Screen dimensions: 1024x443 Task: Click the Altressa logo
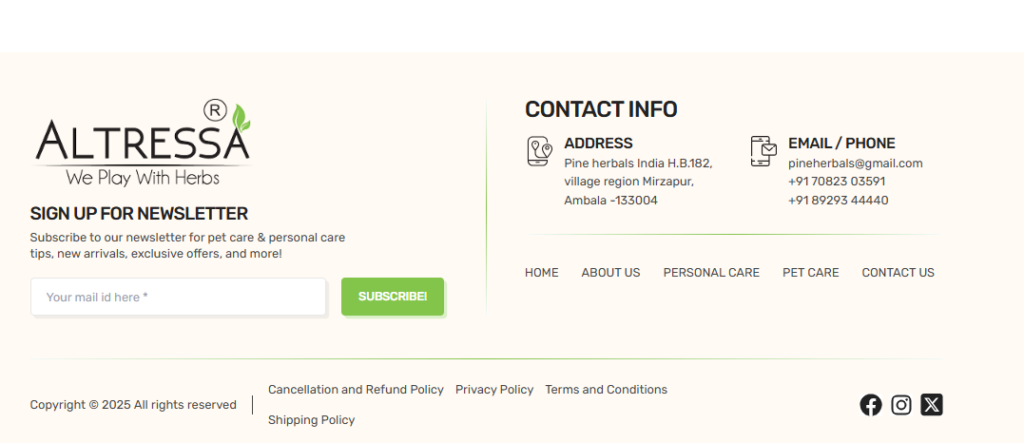point(142,143)
